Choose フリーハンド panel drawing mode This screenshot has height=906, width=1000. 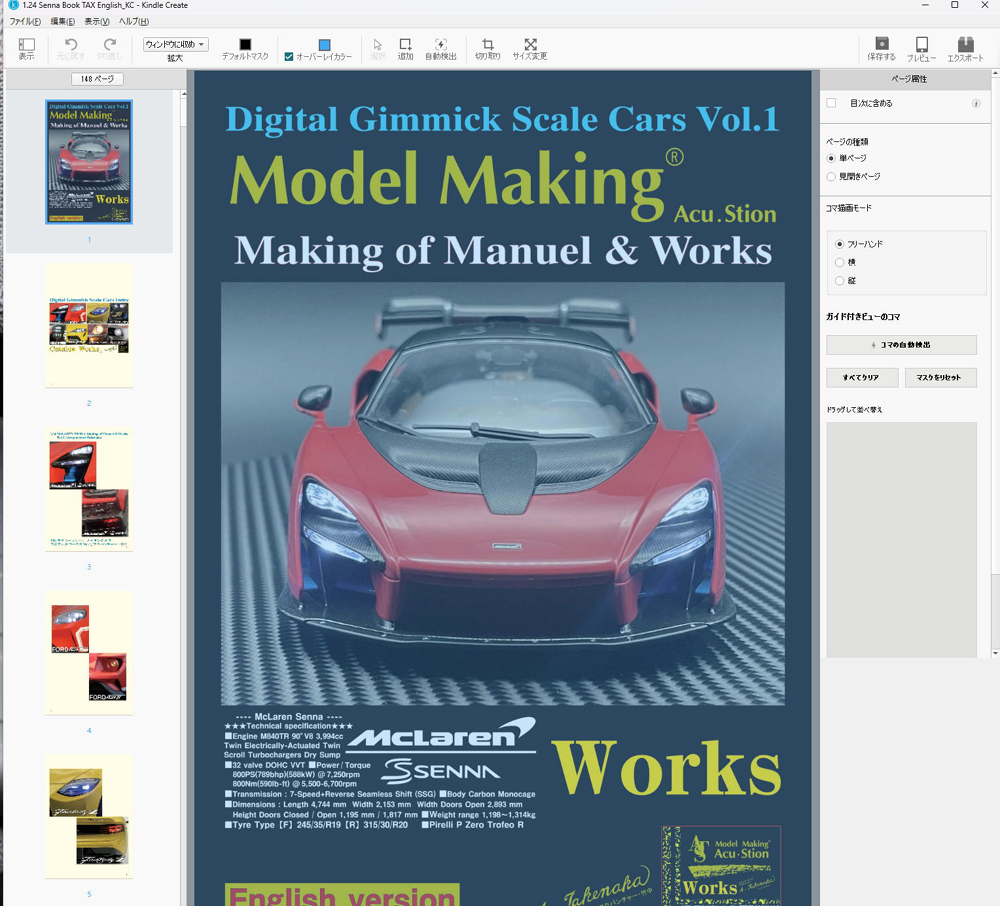click(839, 244)
